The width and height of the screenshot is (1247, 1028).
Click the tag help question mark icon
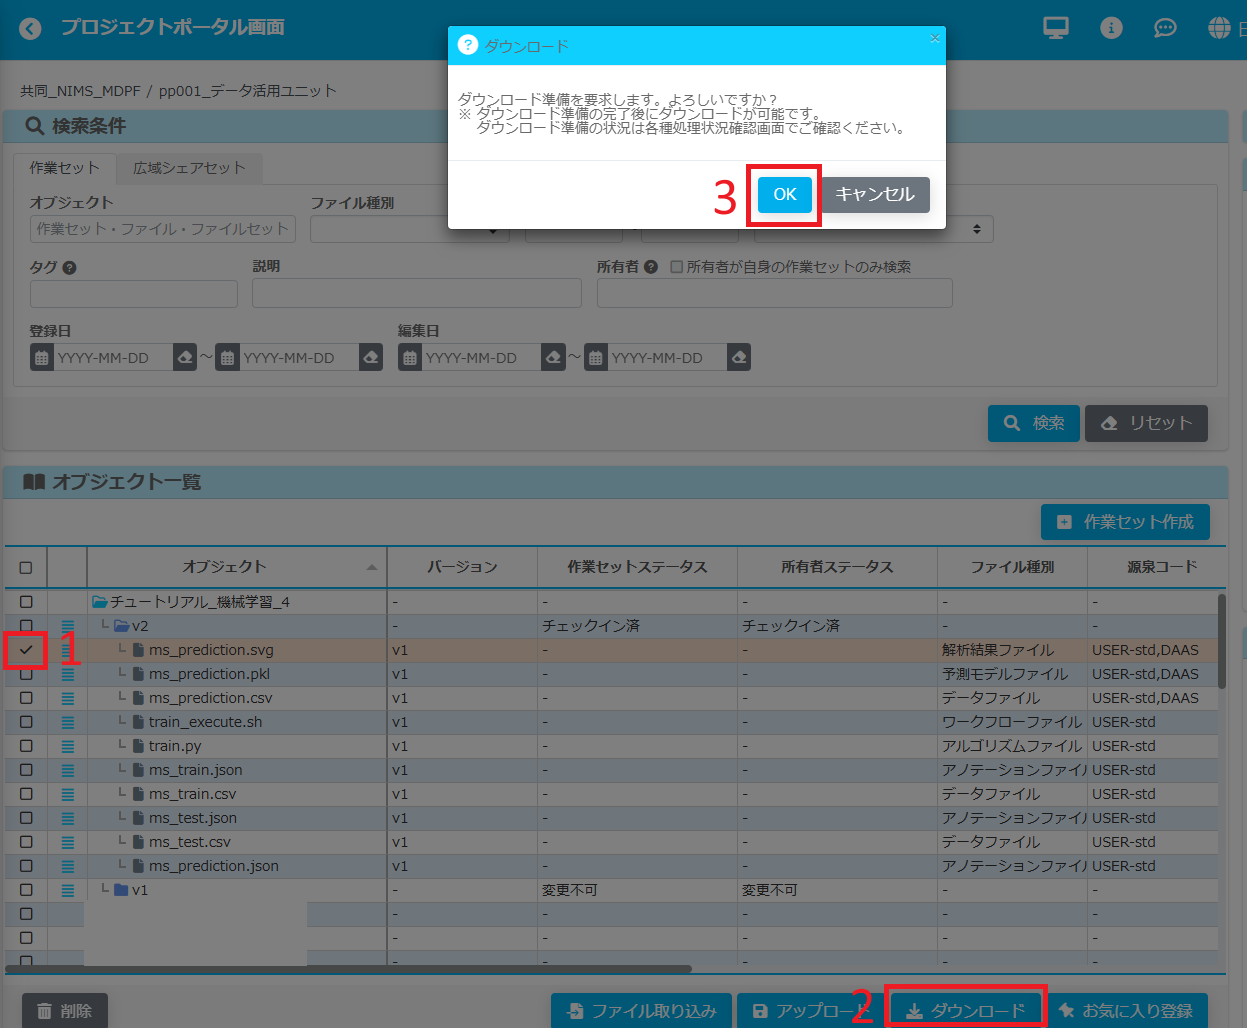point(69,268)
